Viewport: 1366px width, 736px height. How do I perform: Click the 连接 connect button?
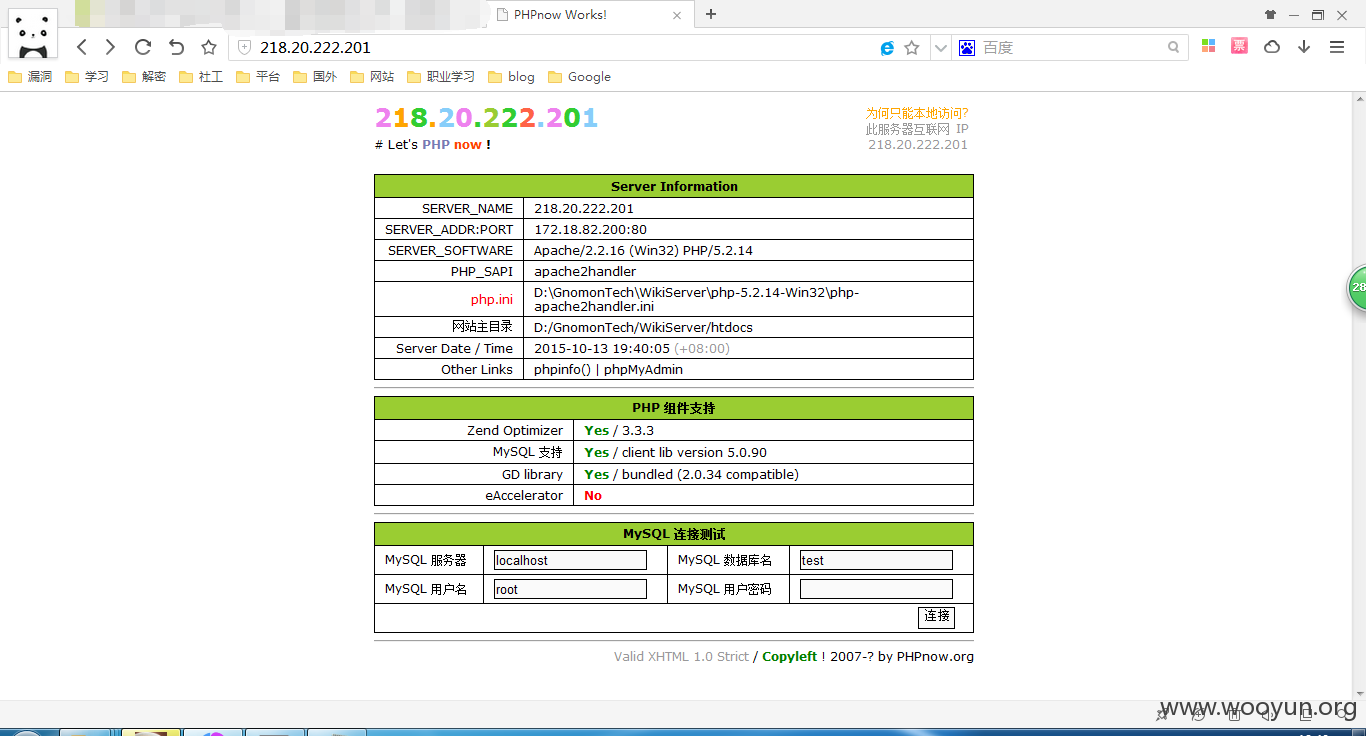point(936,617)
